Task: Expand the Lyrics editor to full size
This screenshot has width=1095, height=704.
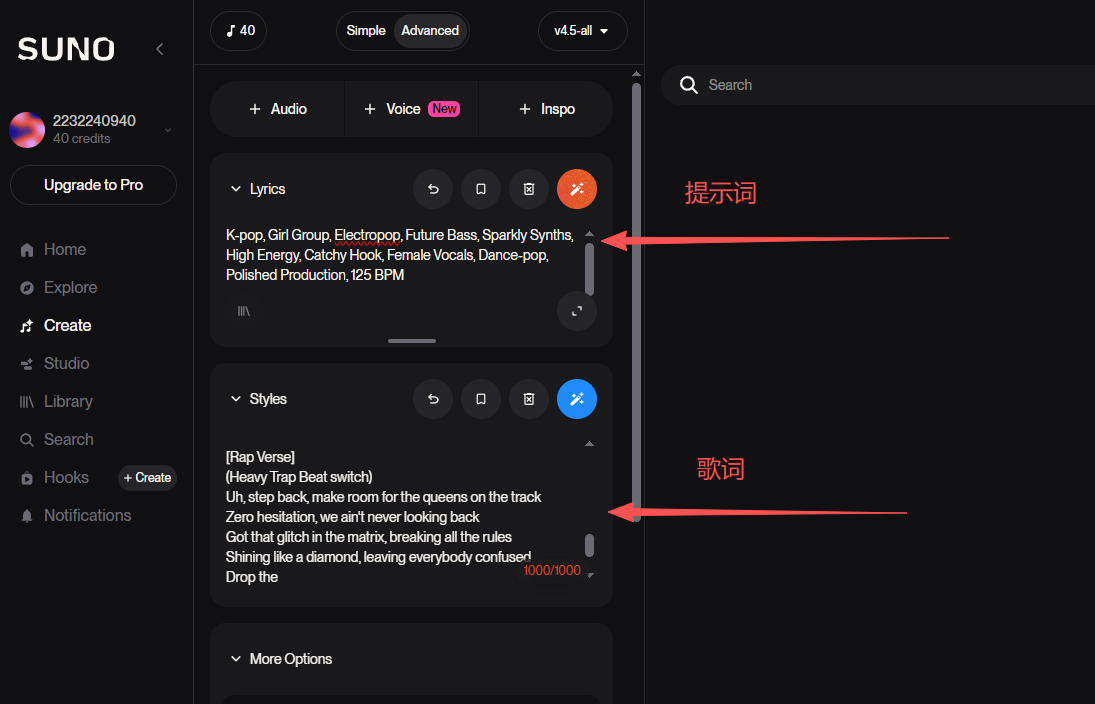Action: 576,311
